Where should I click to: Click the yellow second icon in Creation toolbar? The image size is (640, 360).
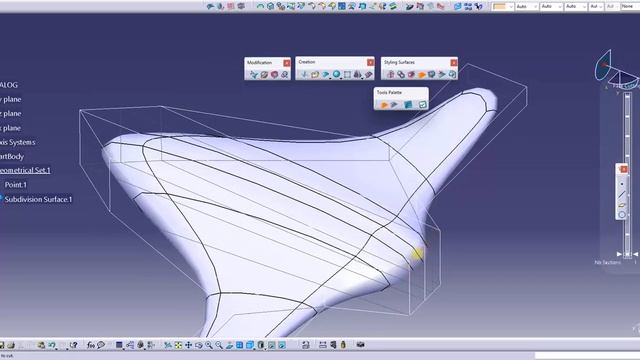(x=315, y=74)
